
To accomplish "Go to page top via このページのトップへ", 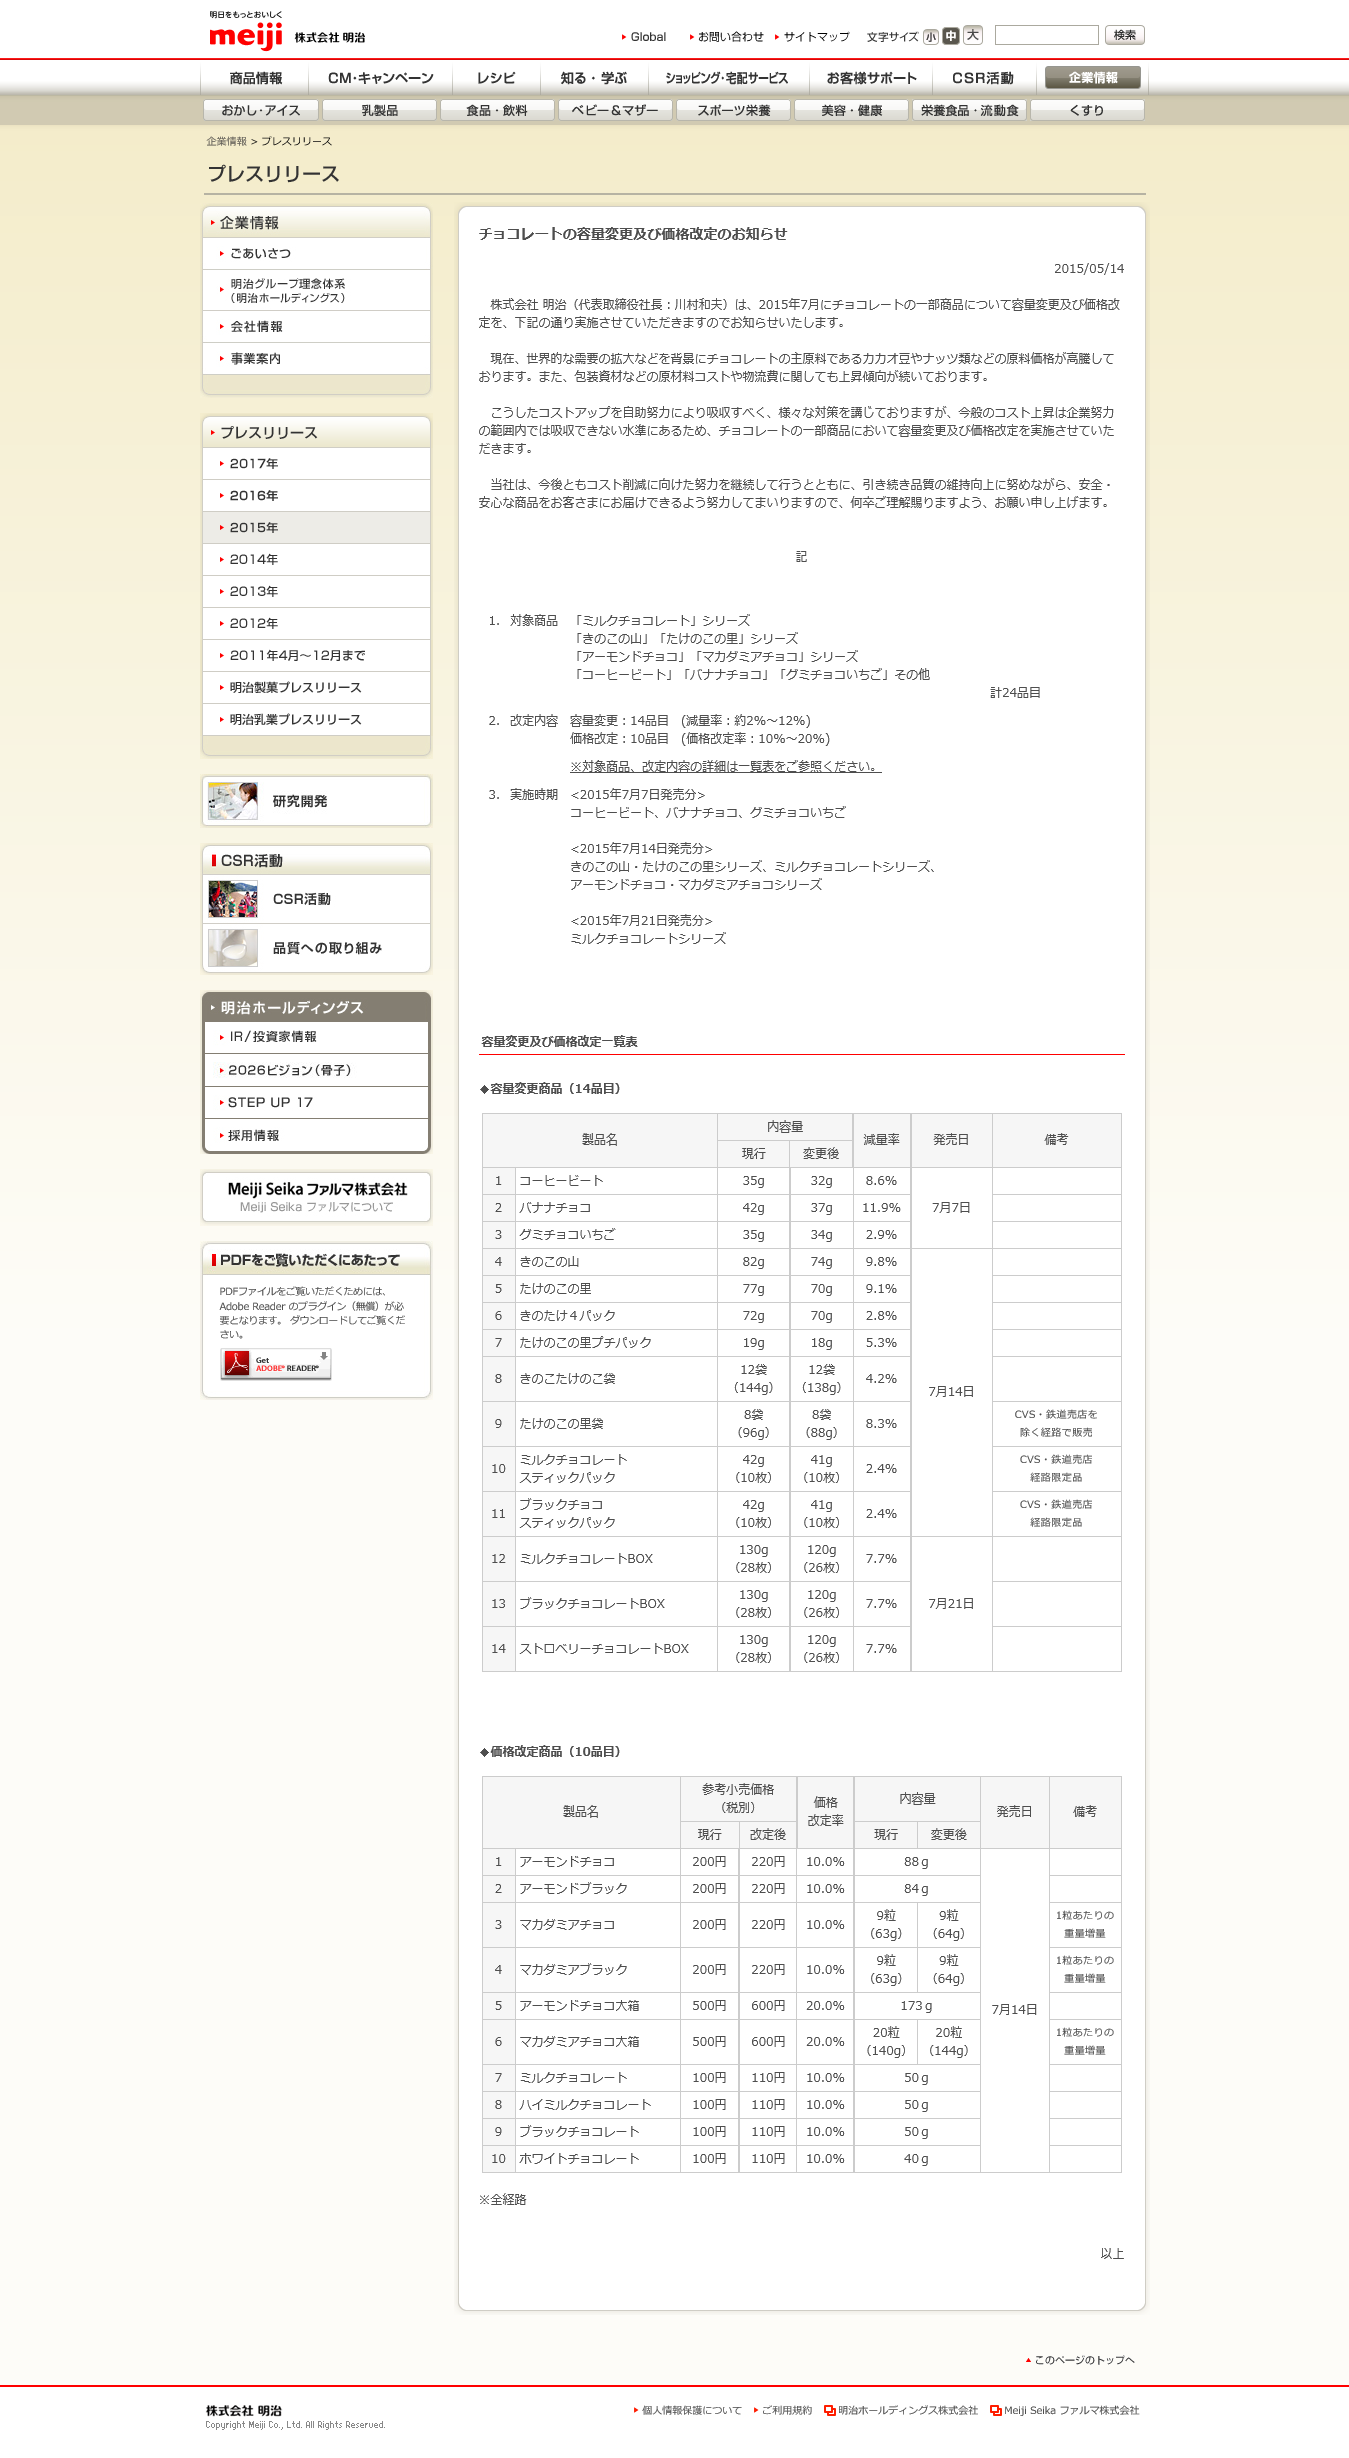I will (x=1084, y=2360).
